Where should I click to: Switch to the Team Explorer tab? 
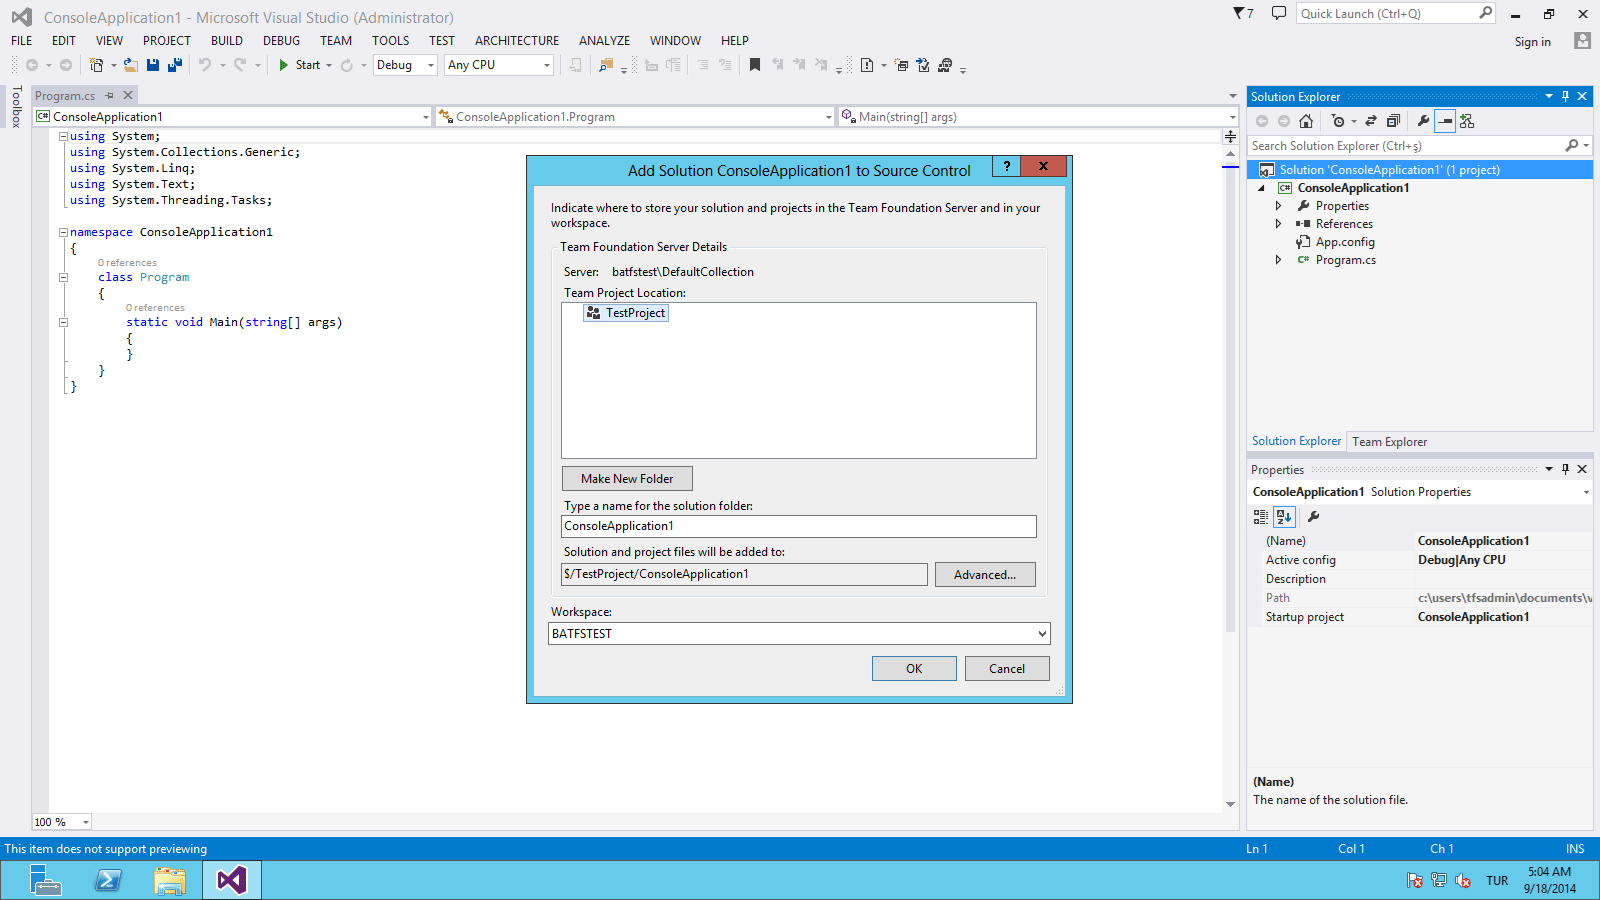point(1389,442)
